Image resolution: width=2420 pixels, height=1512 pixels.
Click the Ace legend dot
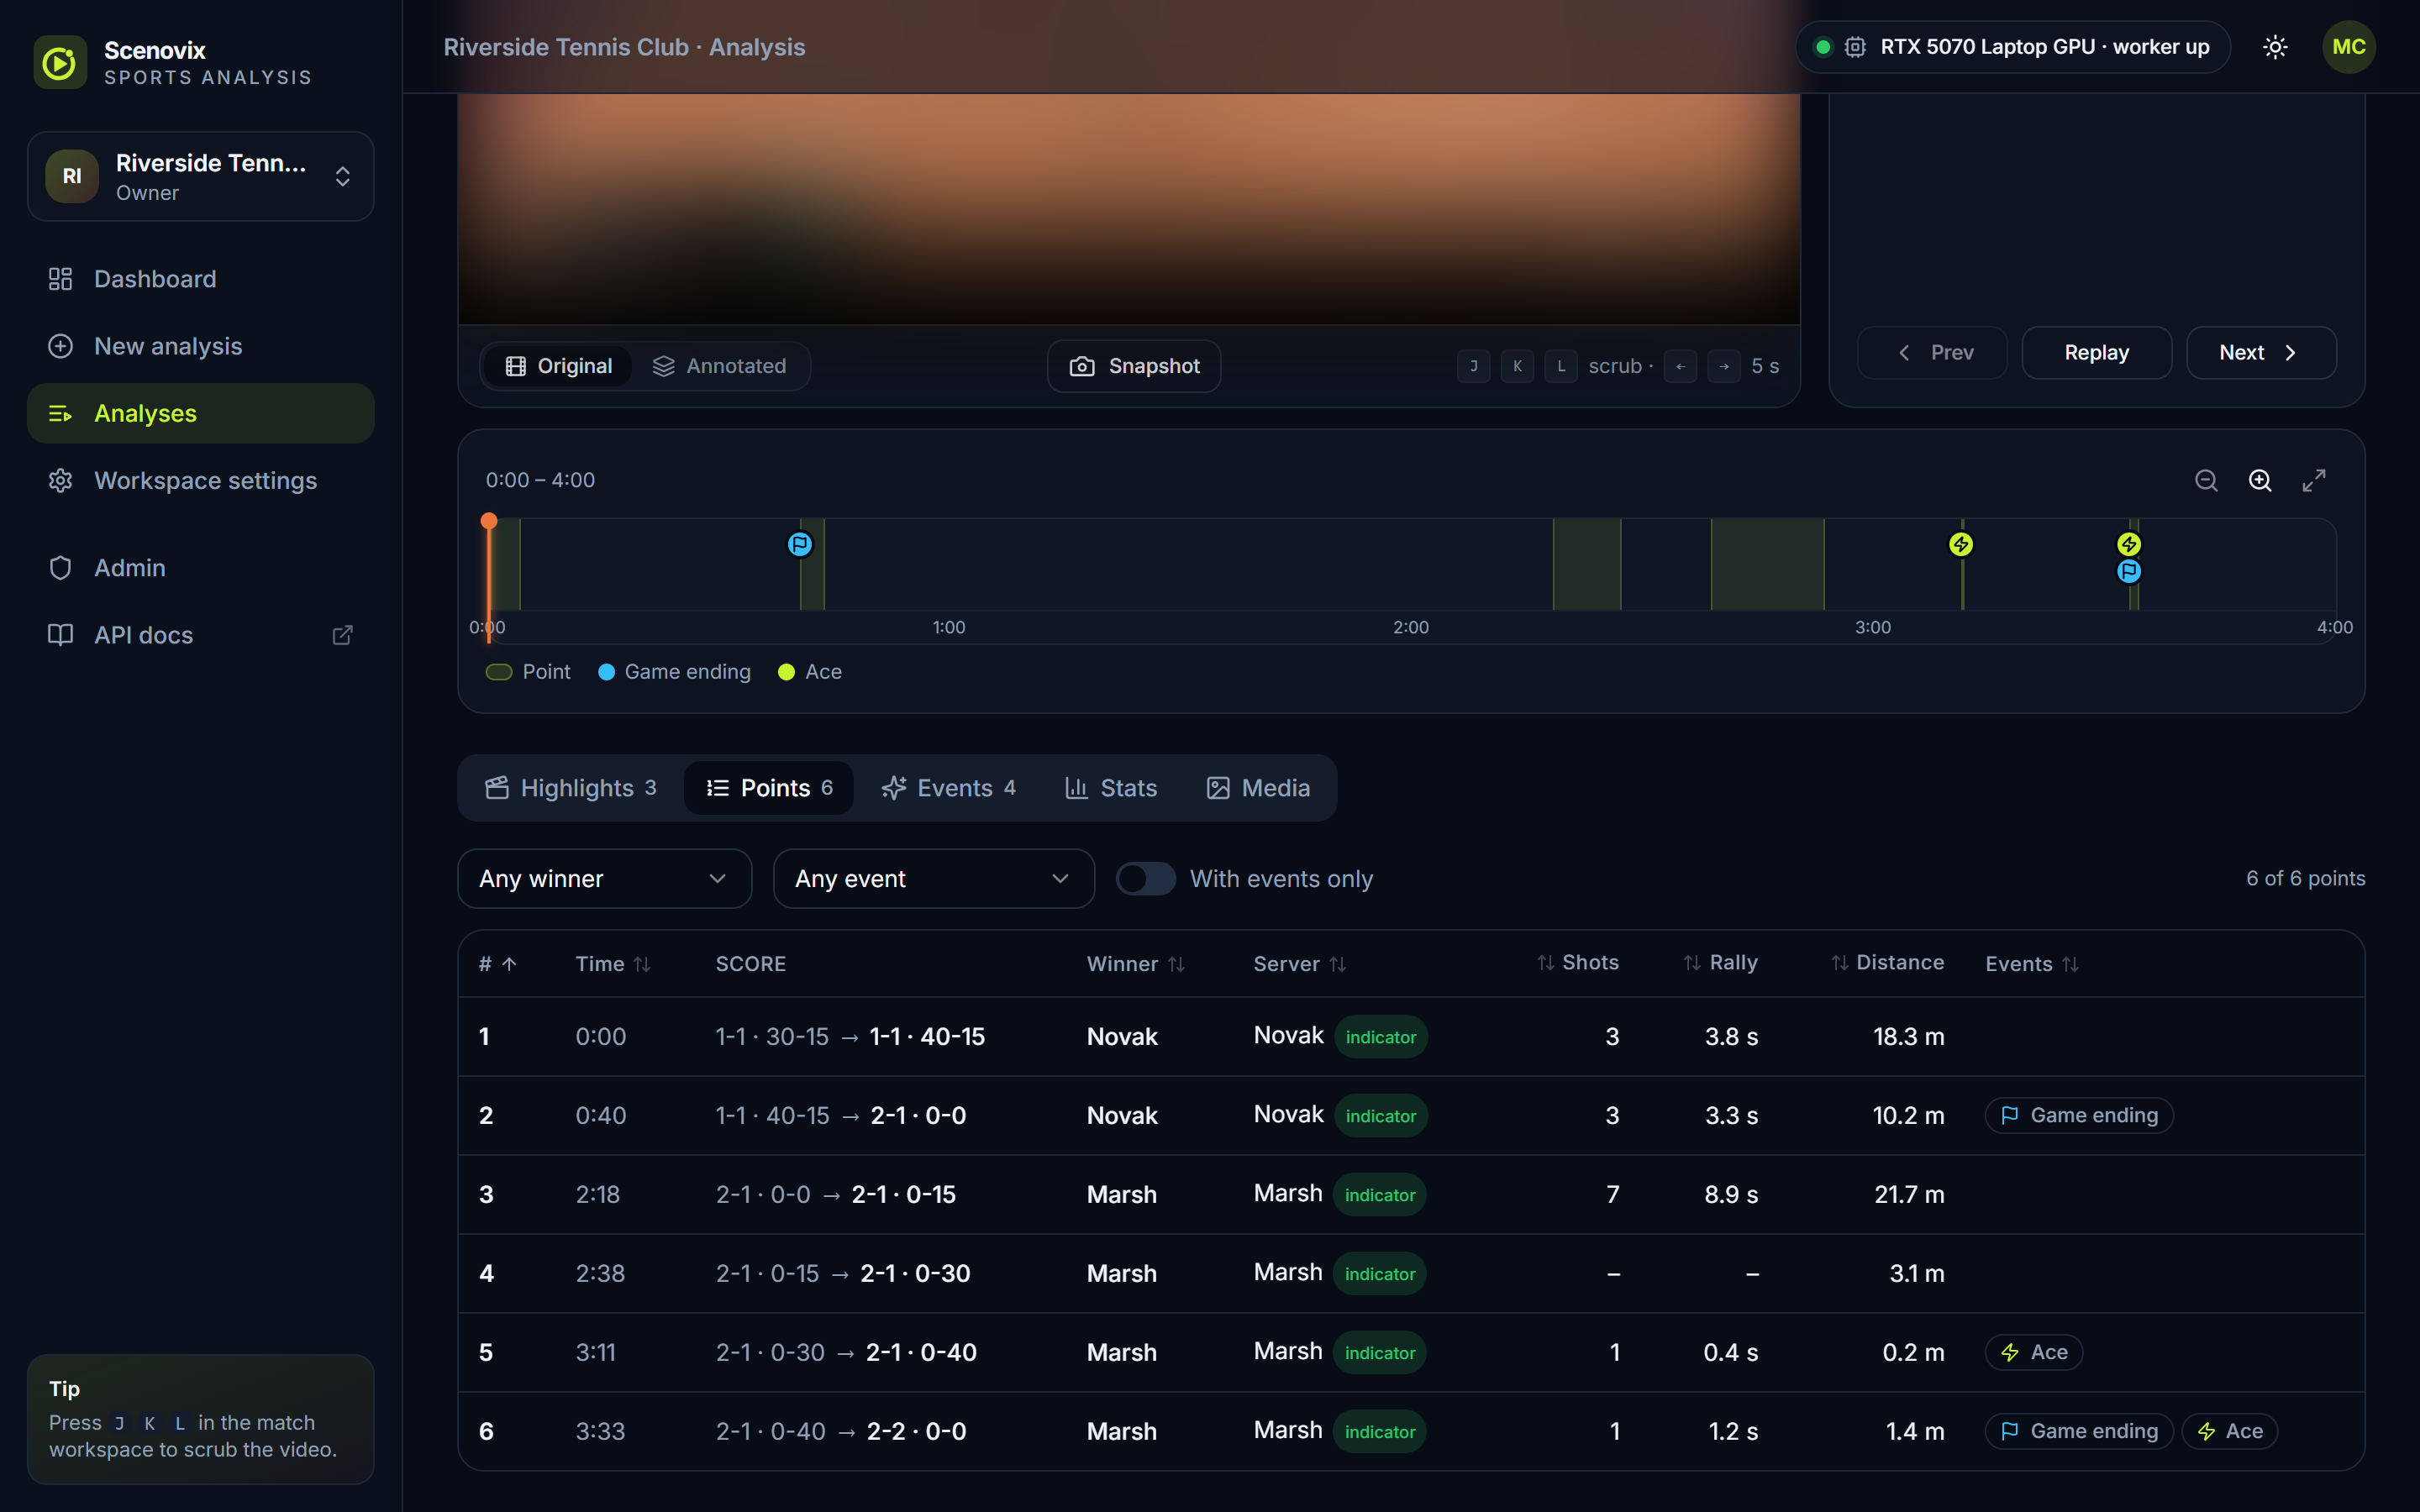coord(786,672)
